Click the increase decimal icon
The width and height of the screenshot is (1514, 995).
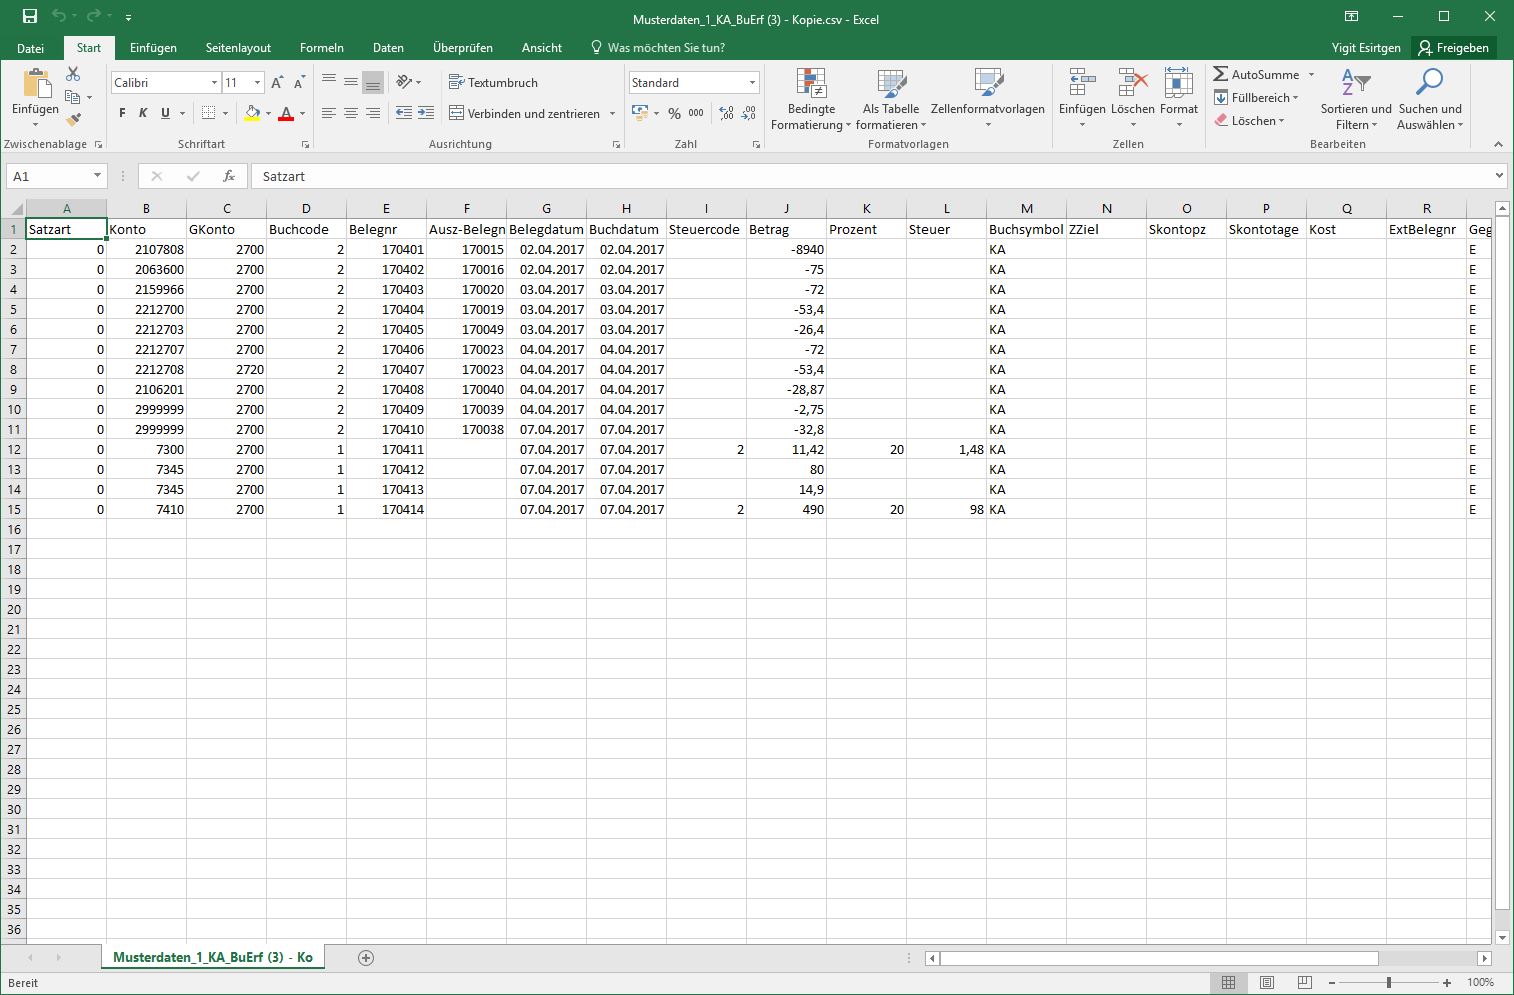point(726,113)
